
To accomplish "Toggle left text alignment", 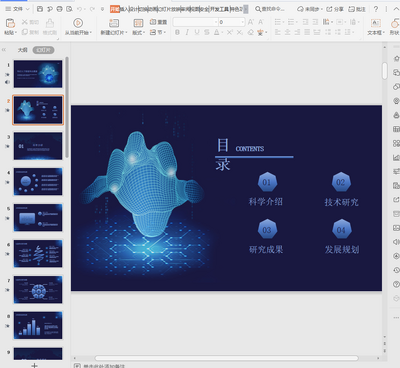I will point(277,32).
